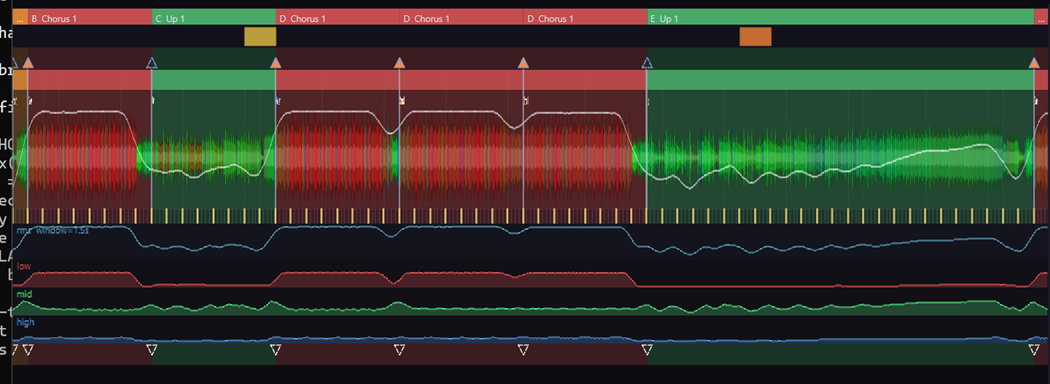Select the orange triangle at the end of E Up 1
1050x384 pixels.
(1034, 63)
